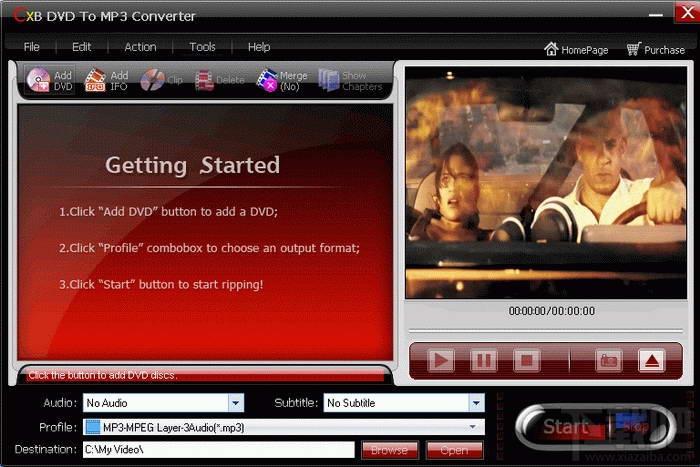Click the play button in preview
700x467 pixels.
coord(441,360)
